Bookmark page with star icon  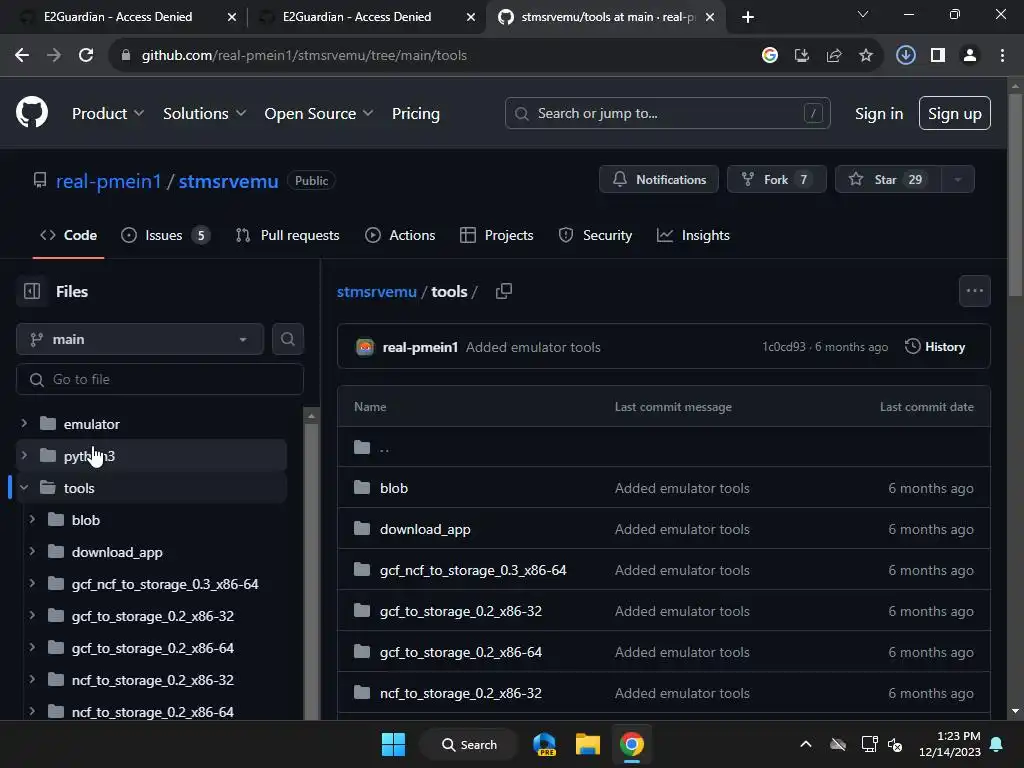click(x=866, y=56)
